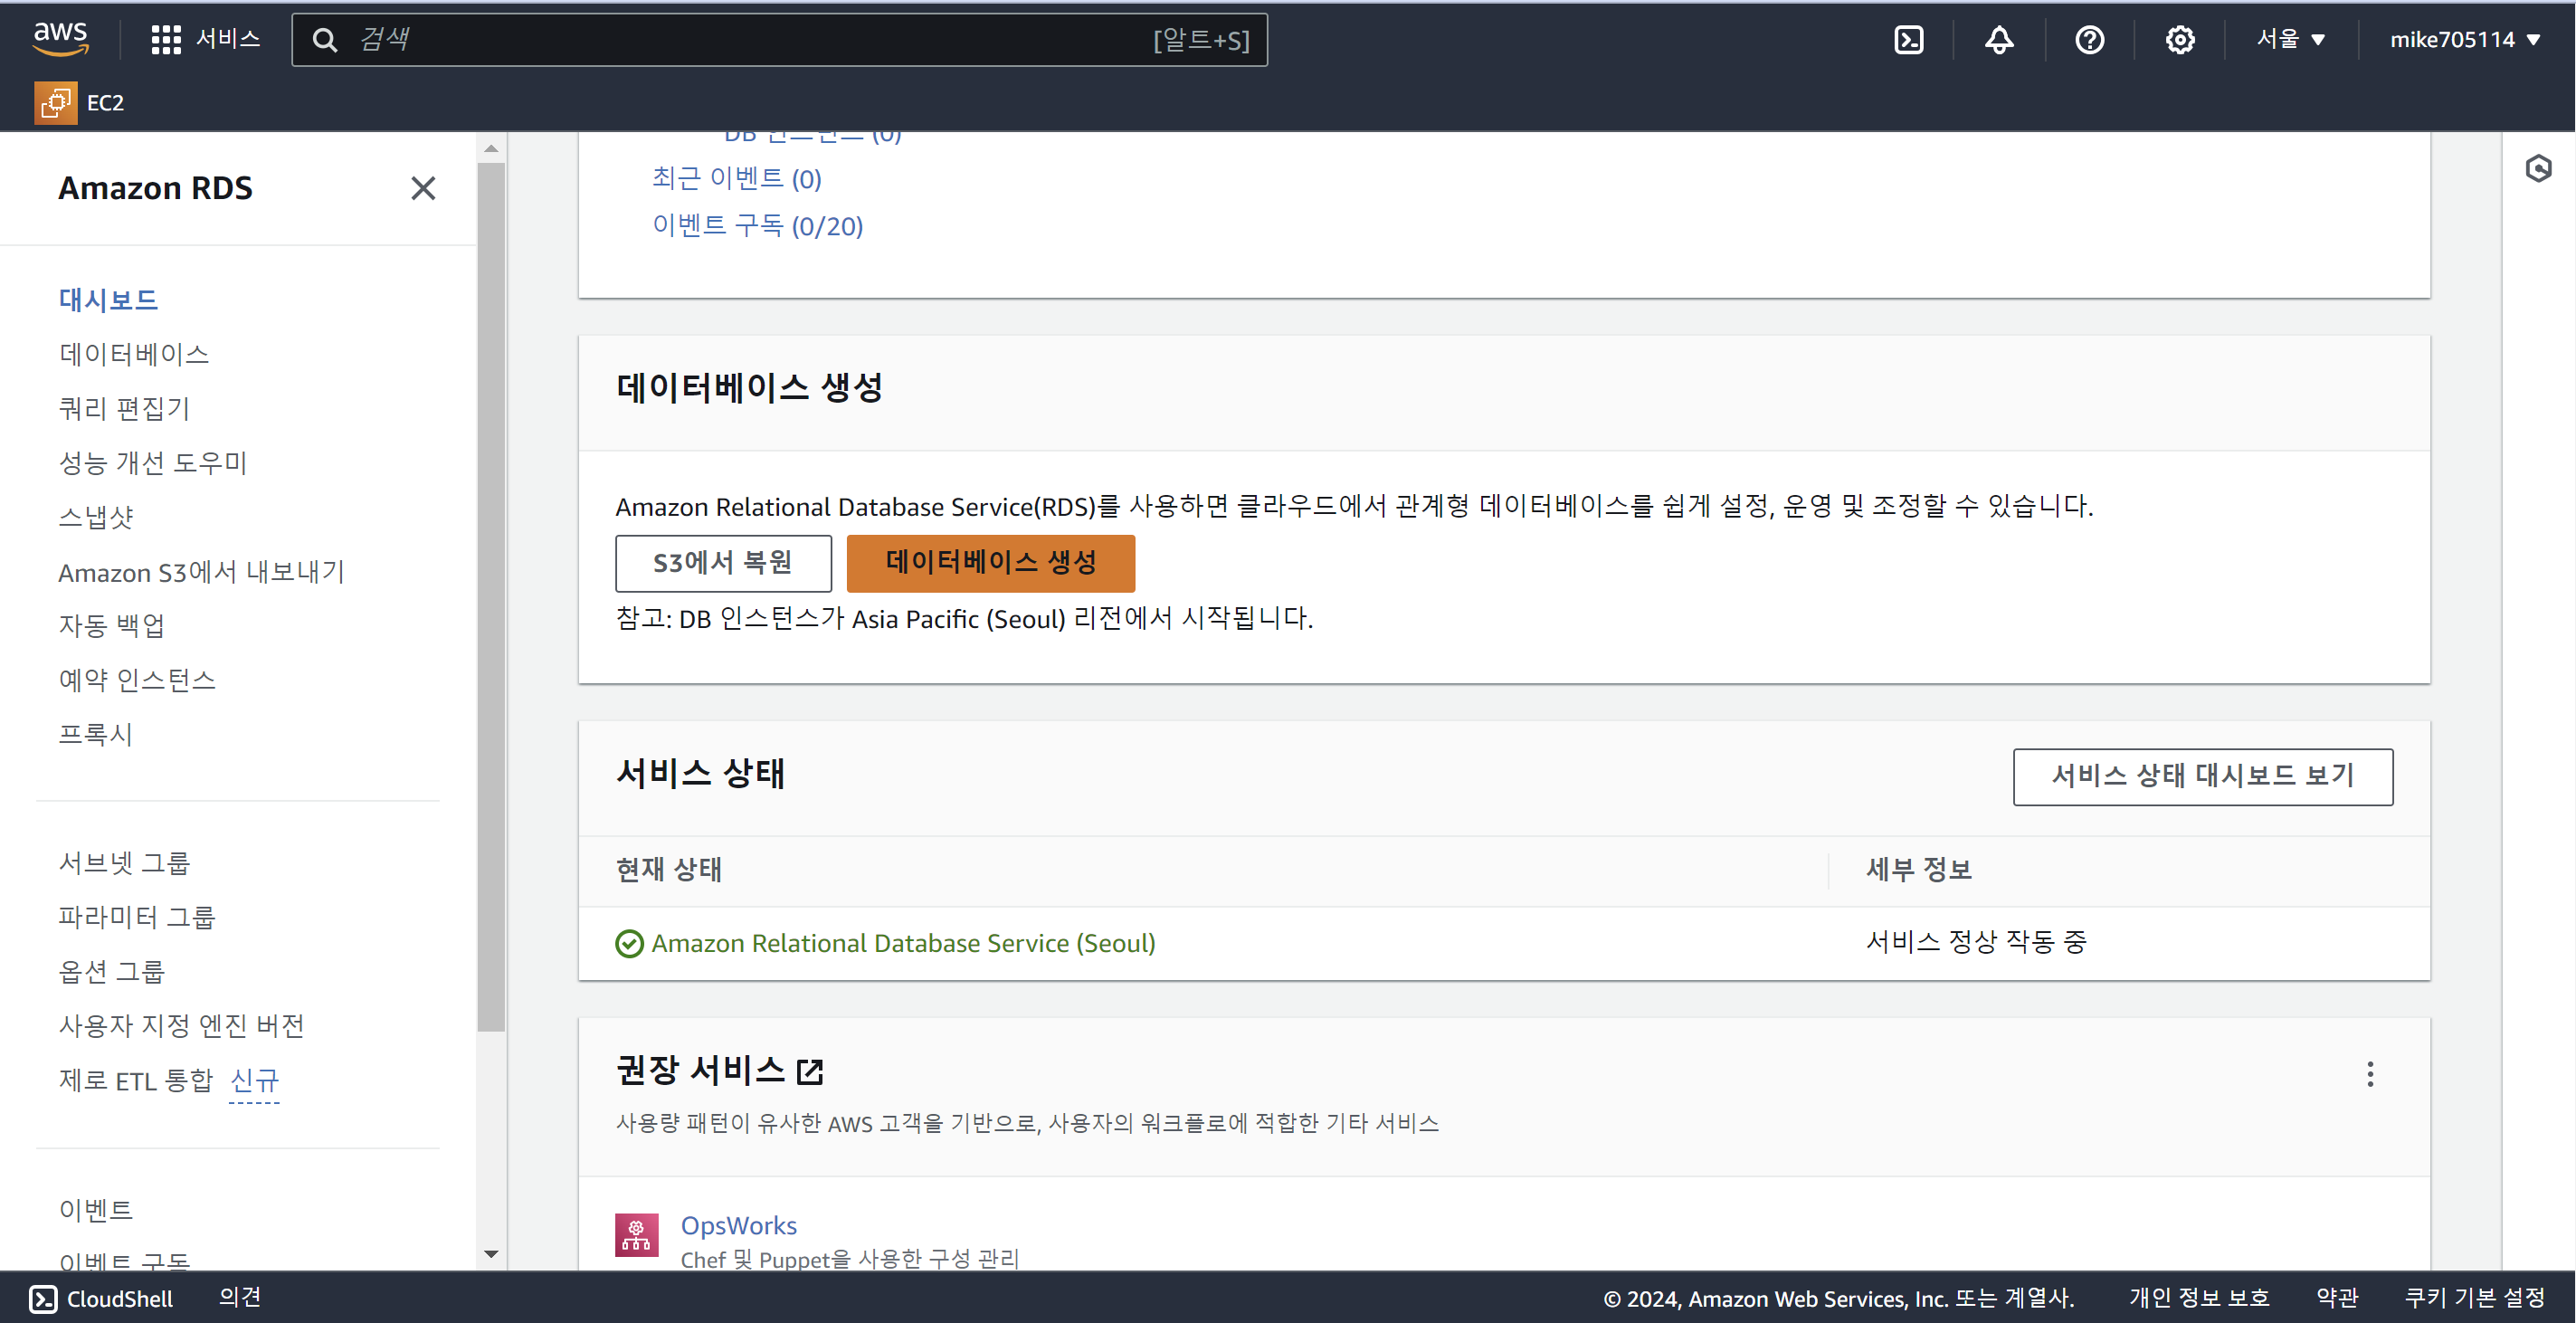2576x1323 pixels.
Task: Open the 권장 서비스 three-dot options menu
Action: pos(2369,1074)
